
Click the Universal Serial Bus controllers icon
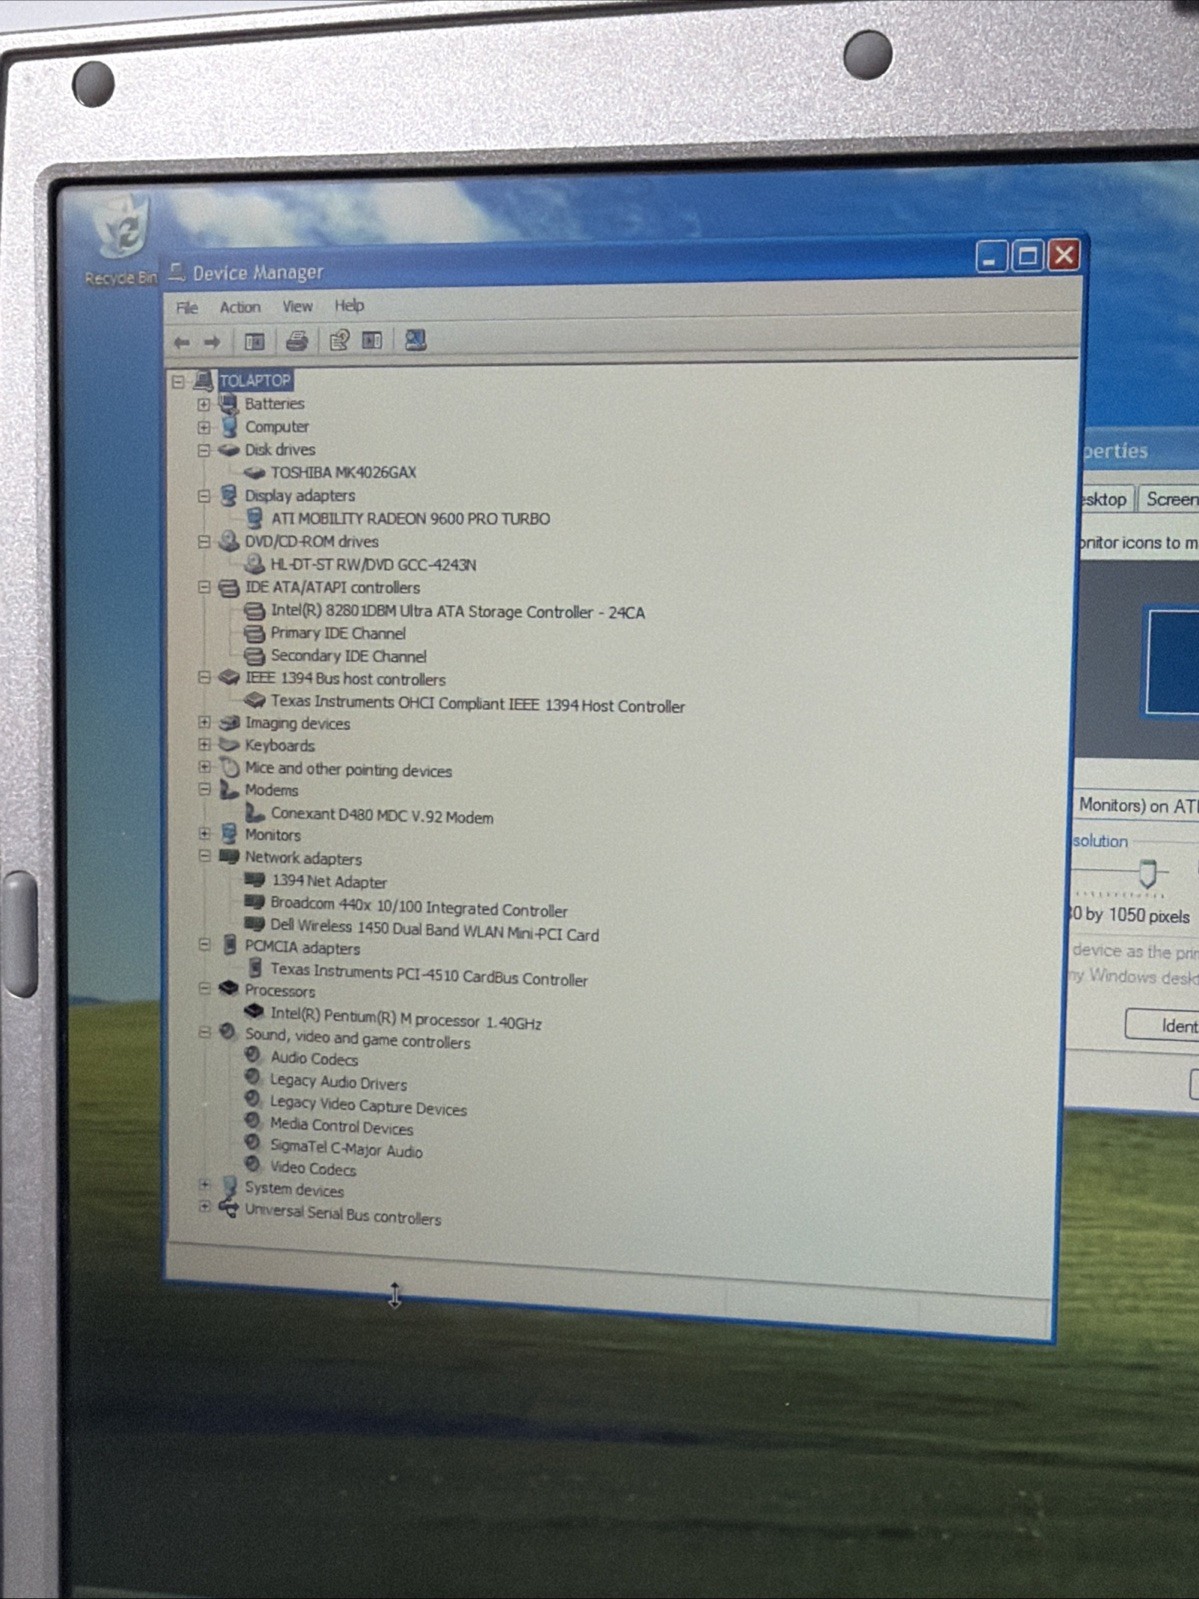(228, 1209)
